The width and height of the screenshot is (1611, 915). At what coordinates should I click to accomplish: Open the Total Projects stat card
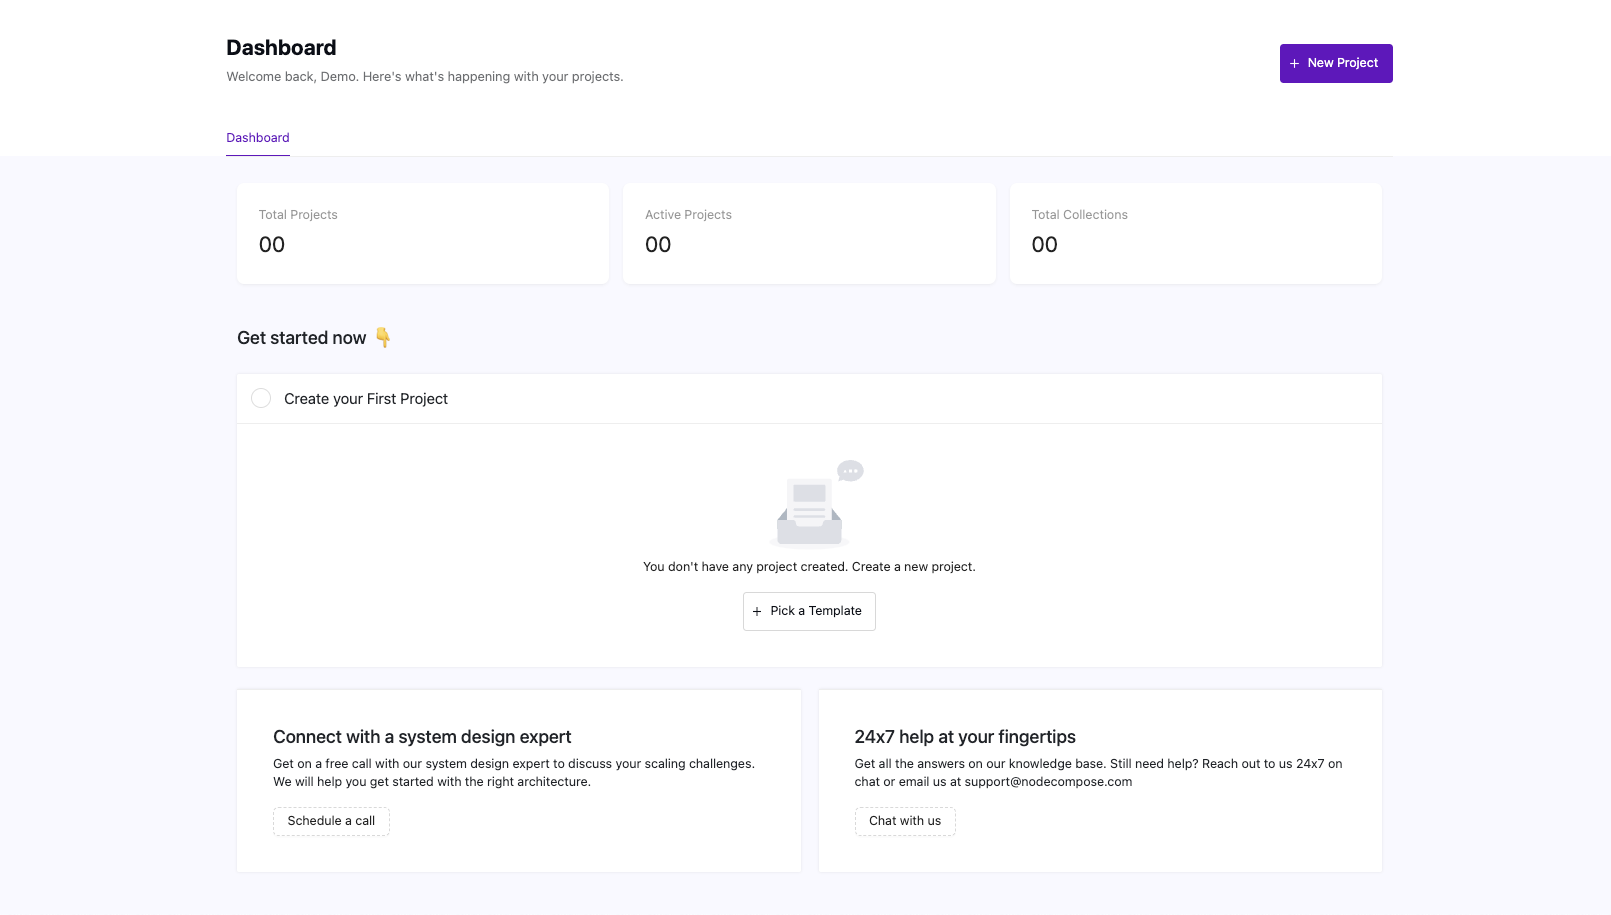tap(423, 233)
